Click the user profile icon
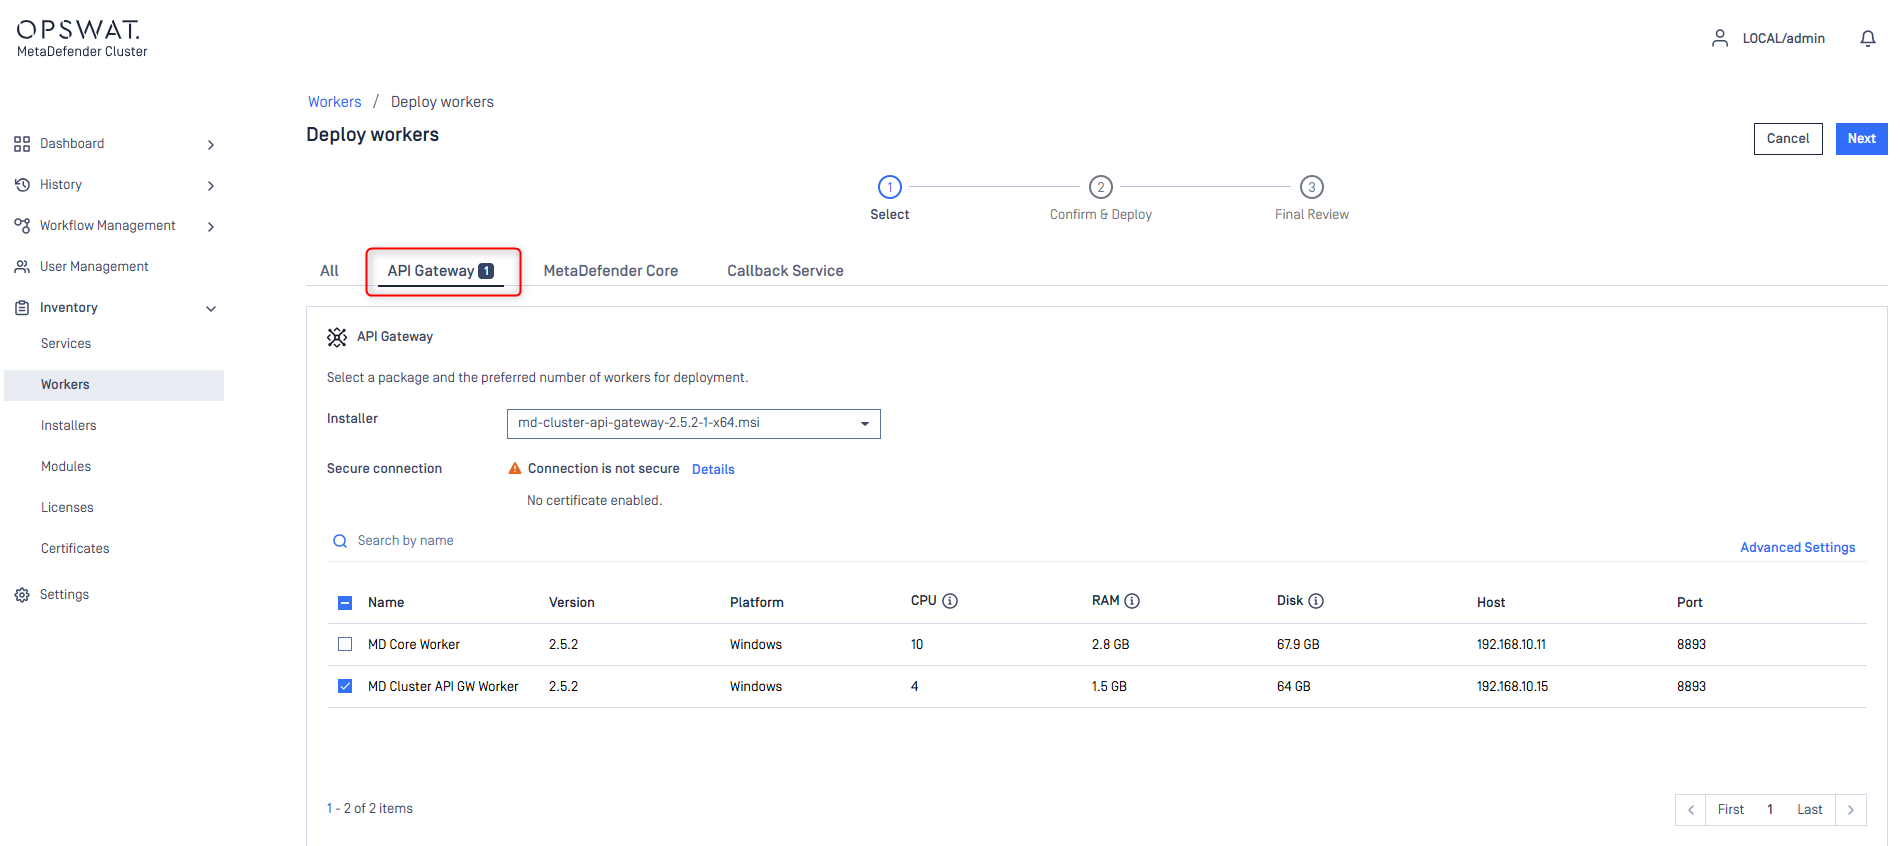Image resolution: width=1900 pixels, height=846 pixels. click(x=1719, y=39)
